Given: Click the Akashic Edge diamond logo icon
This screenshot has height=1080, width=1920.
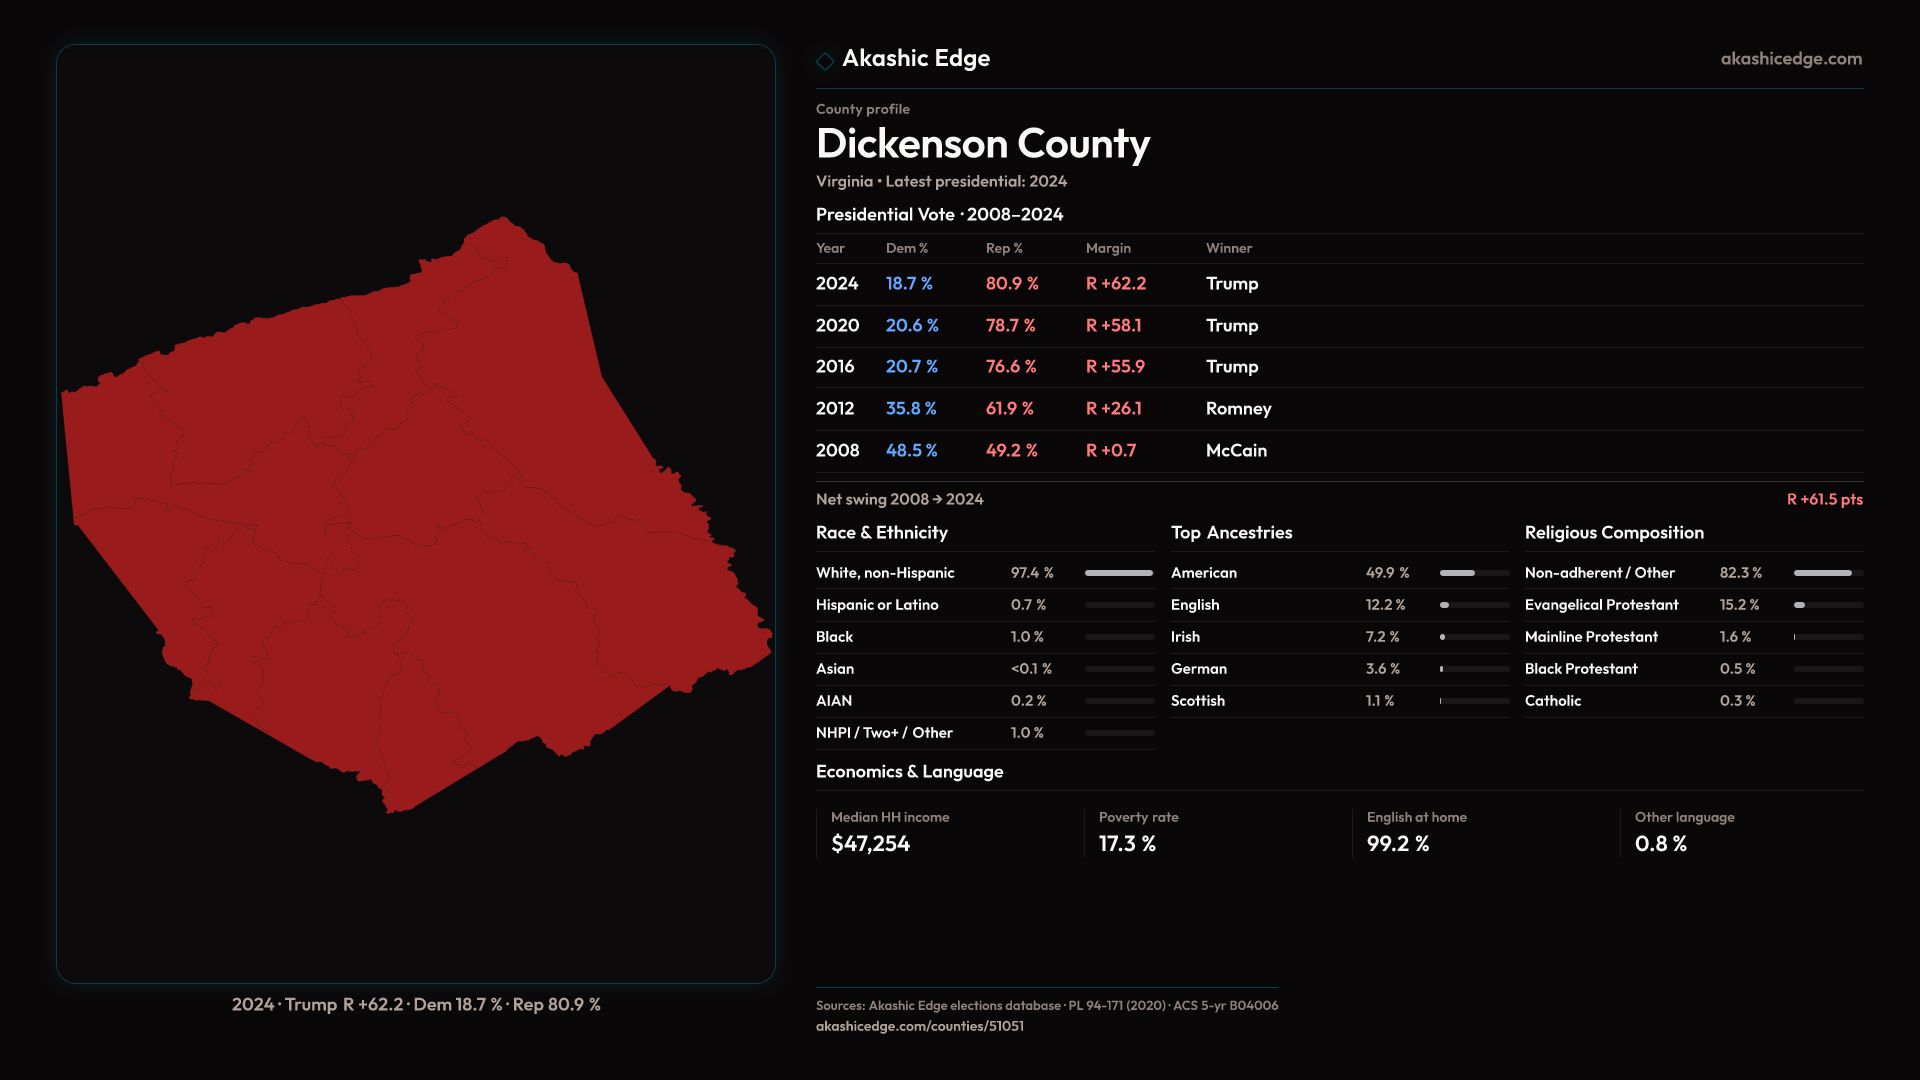Looking at the screenshot, I should (825, 61).
